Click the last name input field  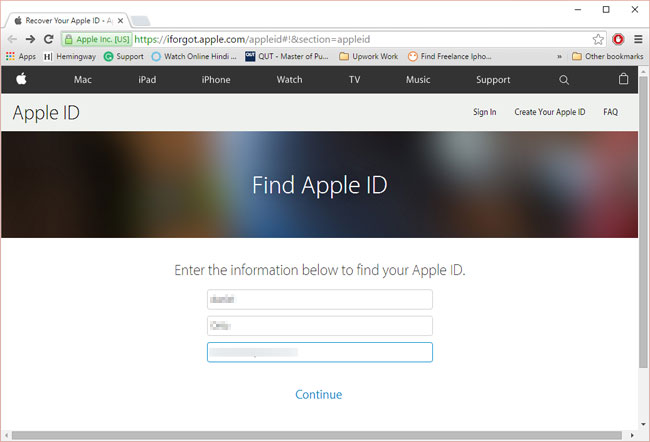tap(320, 326)
